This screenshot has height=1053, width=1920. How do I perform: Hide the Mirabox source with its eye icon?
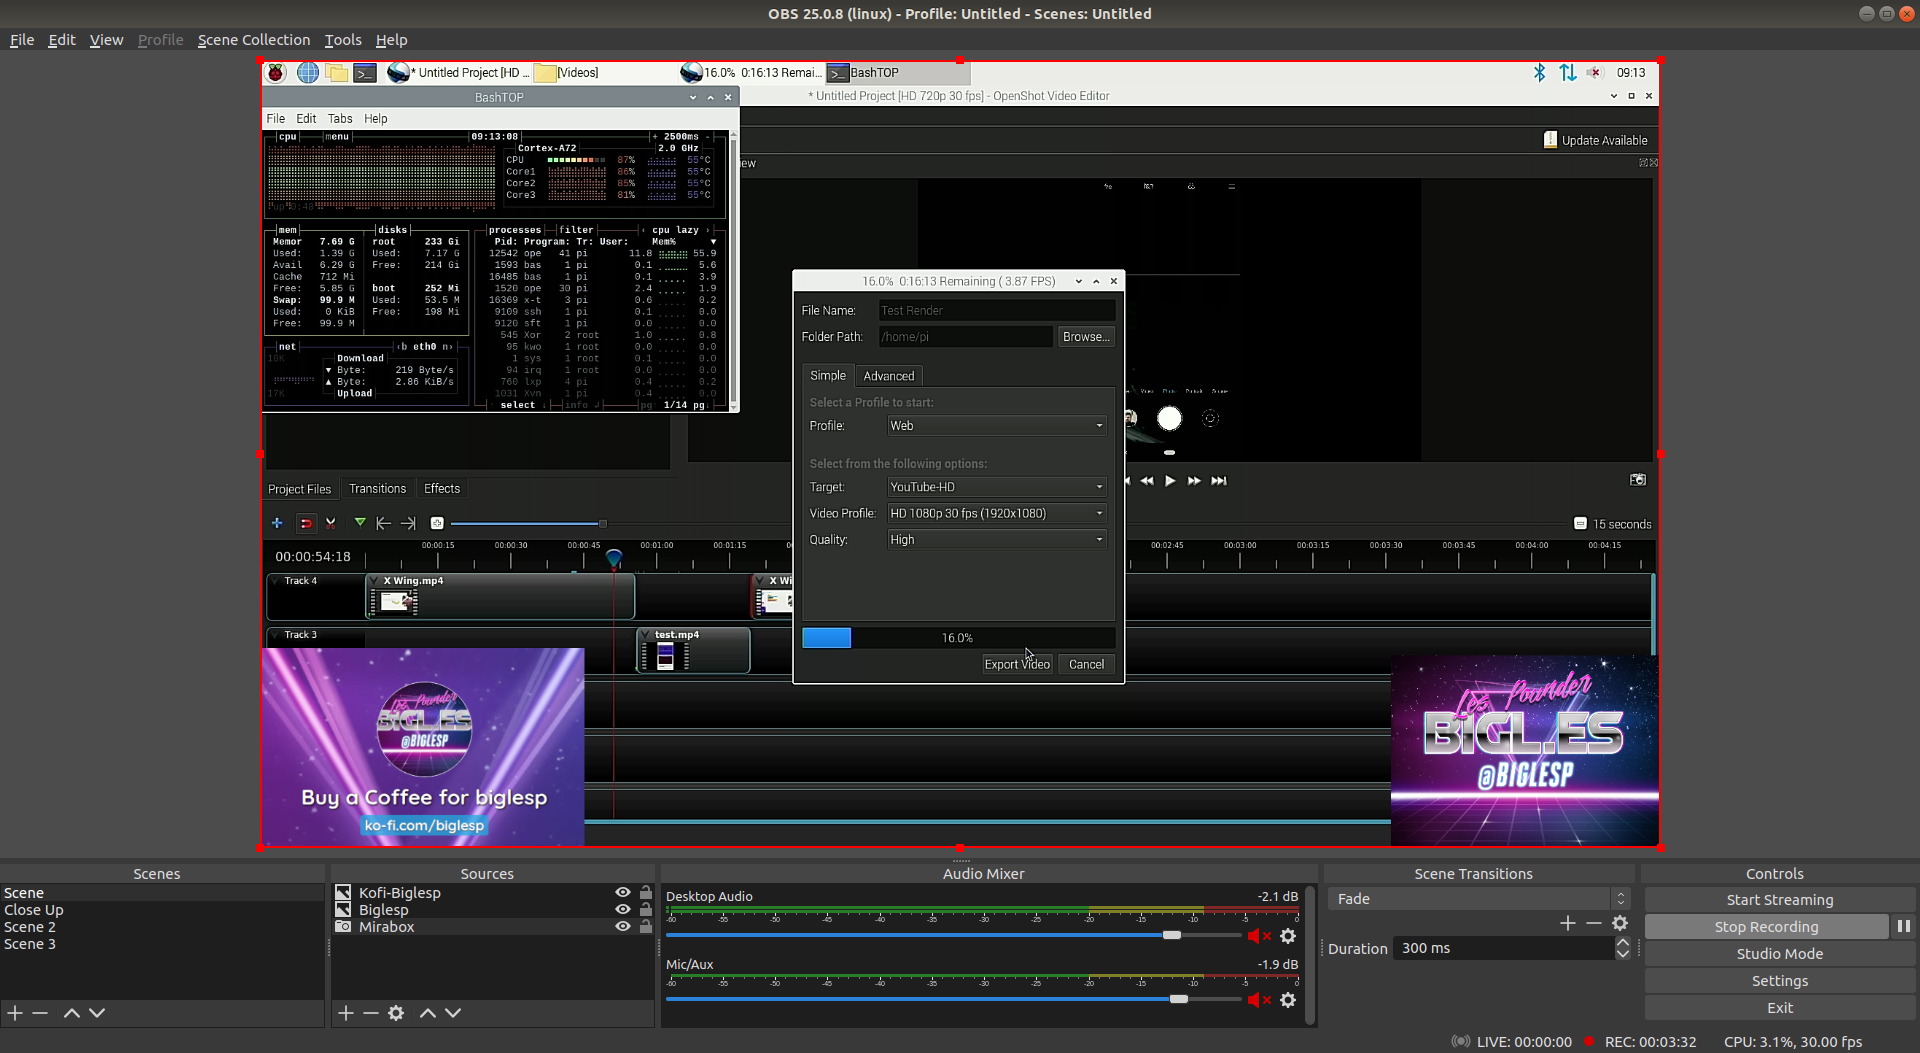point(623,927)
